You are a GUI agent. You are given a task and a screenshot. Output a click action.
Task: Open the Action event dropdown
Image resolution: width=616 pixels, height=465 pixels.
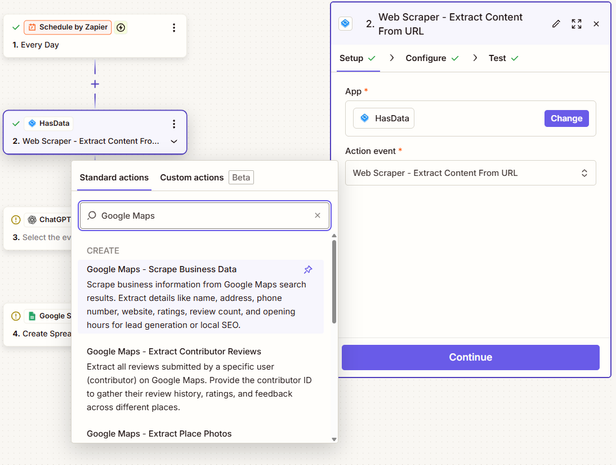pos(470,173)
